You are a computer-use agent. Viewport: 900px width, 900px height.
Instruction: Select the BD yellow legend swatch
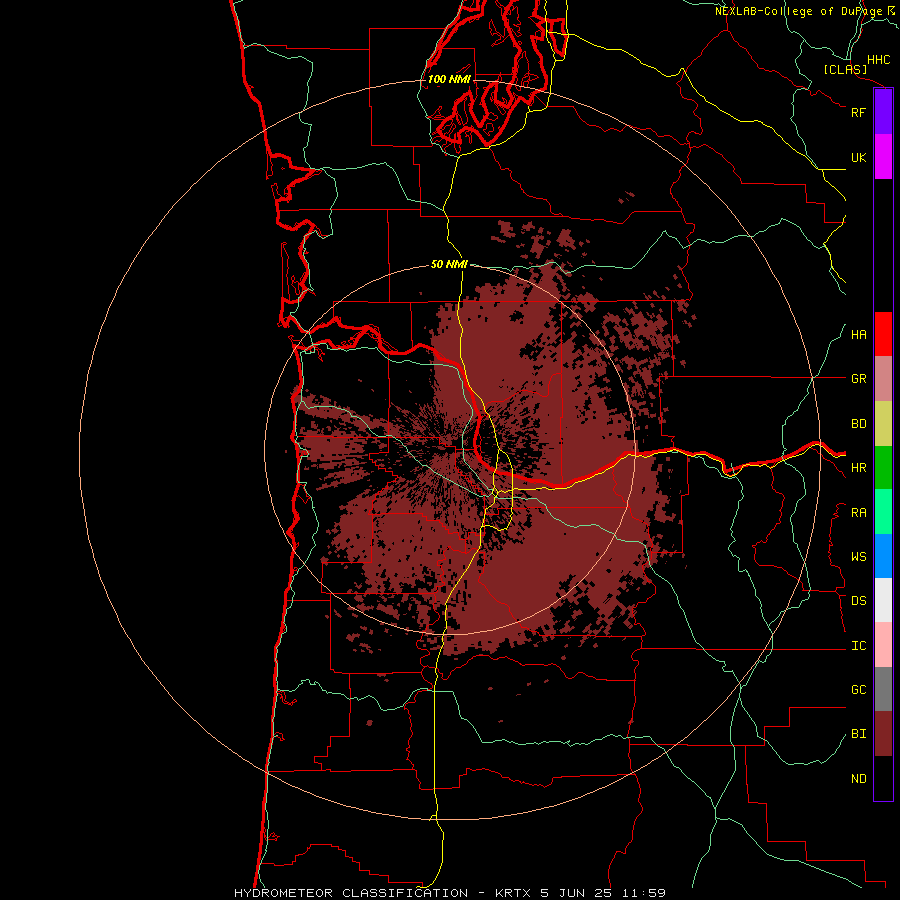(x=883, y=424)
